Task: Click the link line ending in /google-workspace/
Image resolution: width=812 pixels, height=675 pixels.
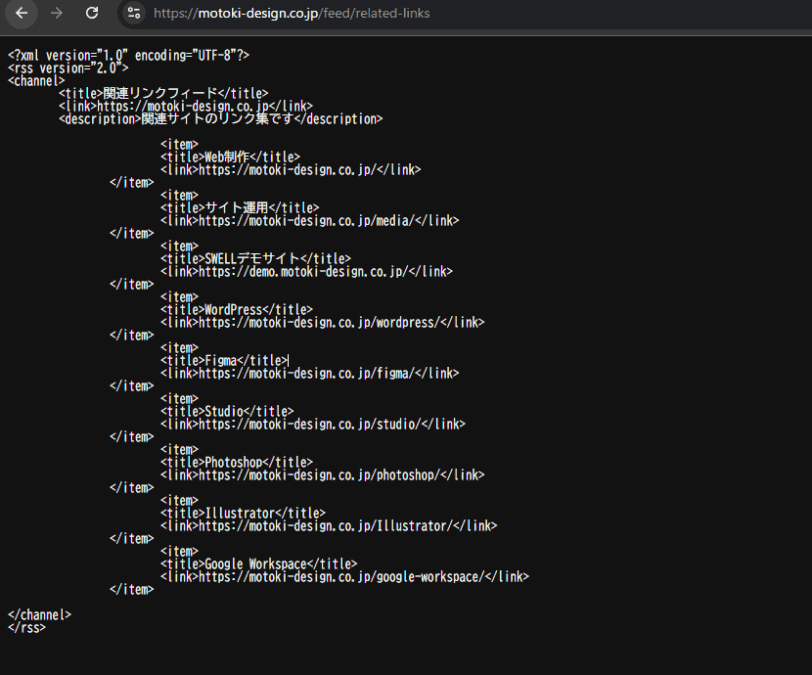Action: pos(345,577)
